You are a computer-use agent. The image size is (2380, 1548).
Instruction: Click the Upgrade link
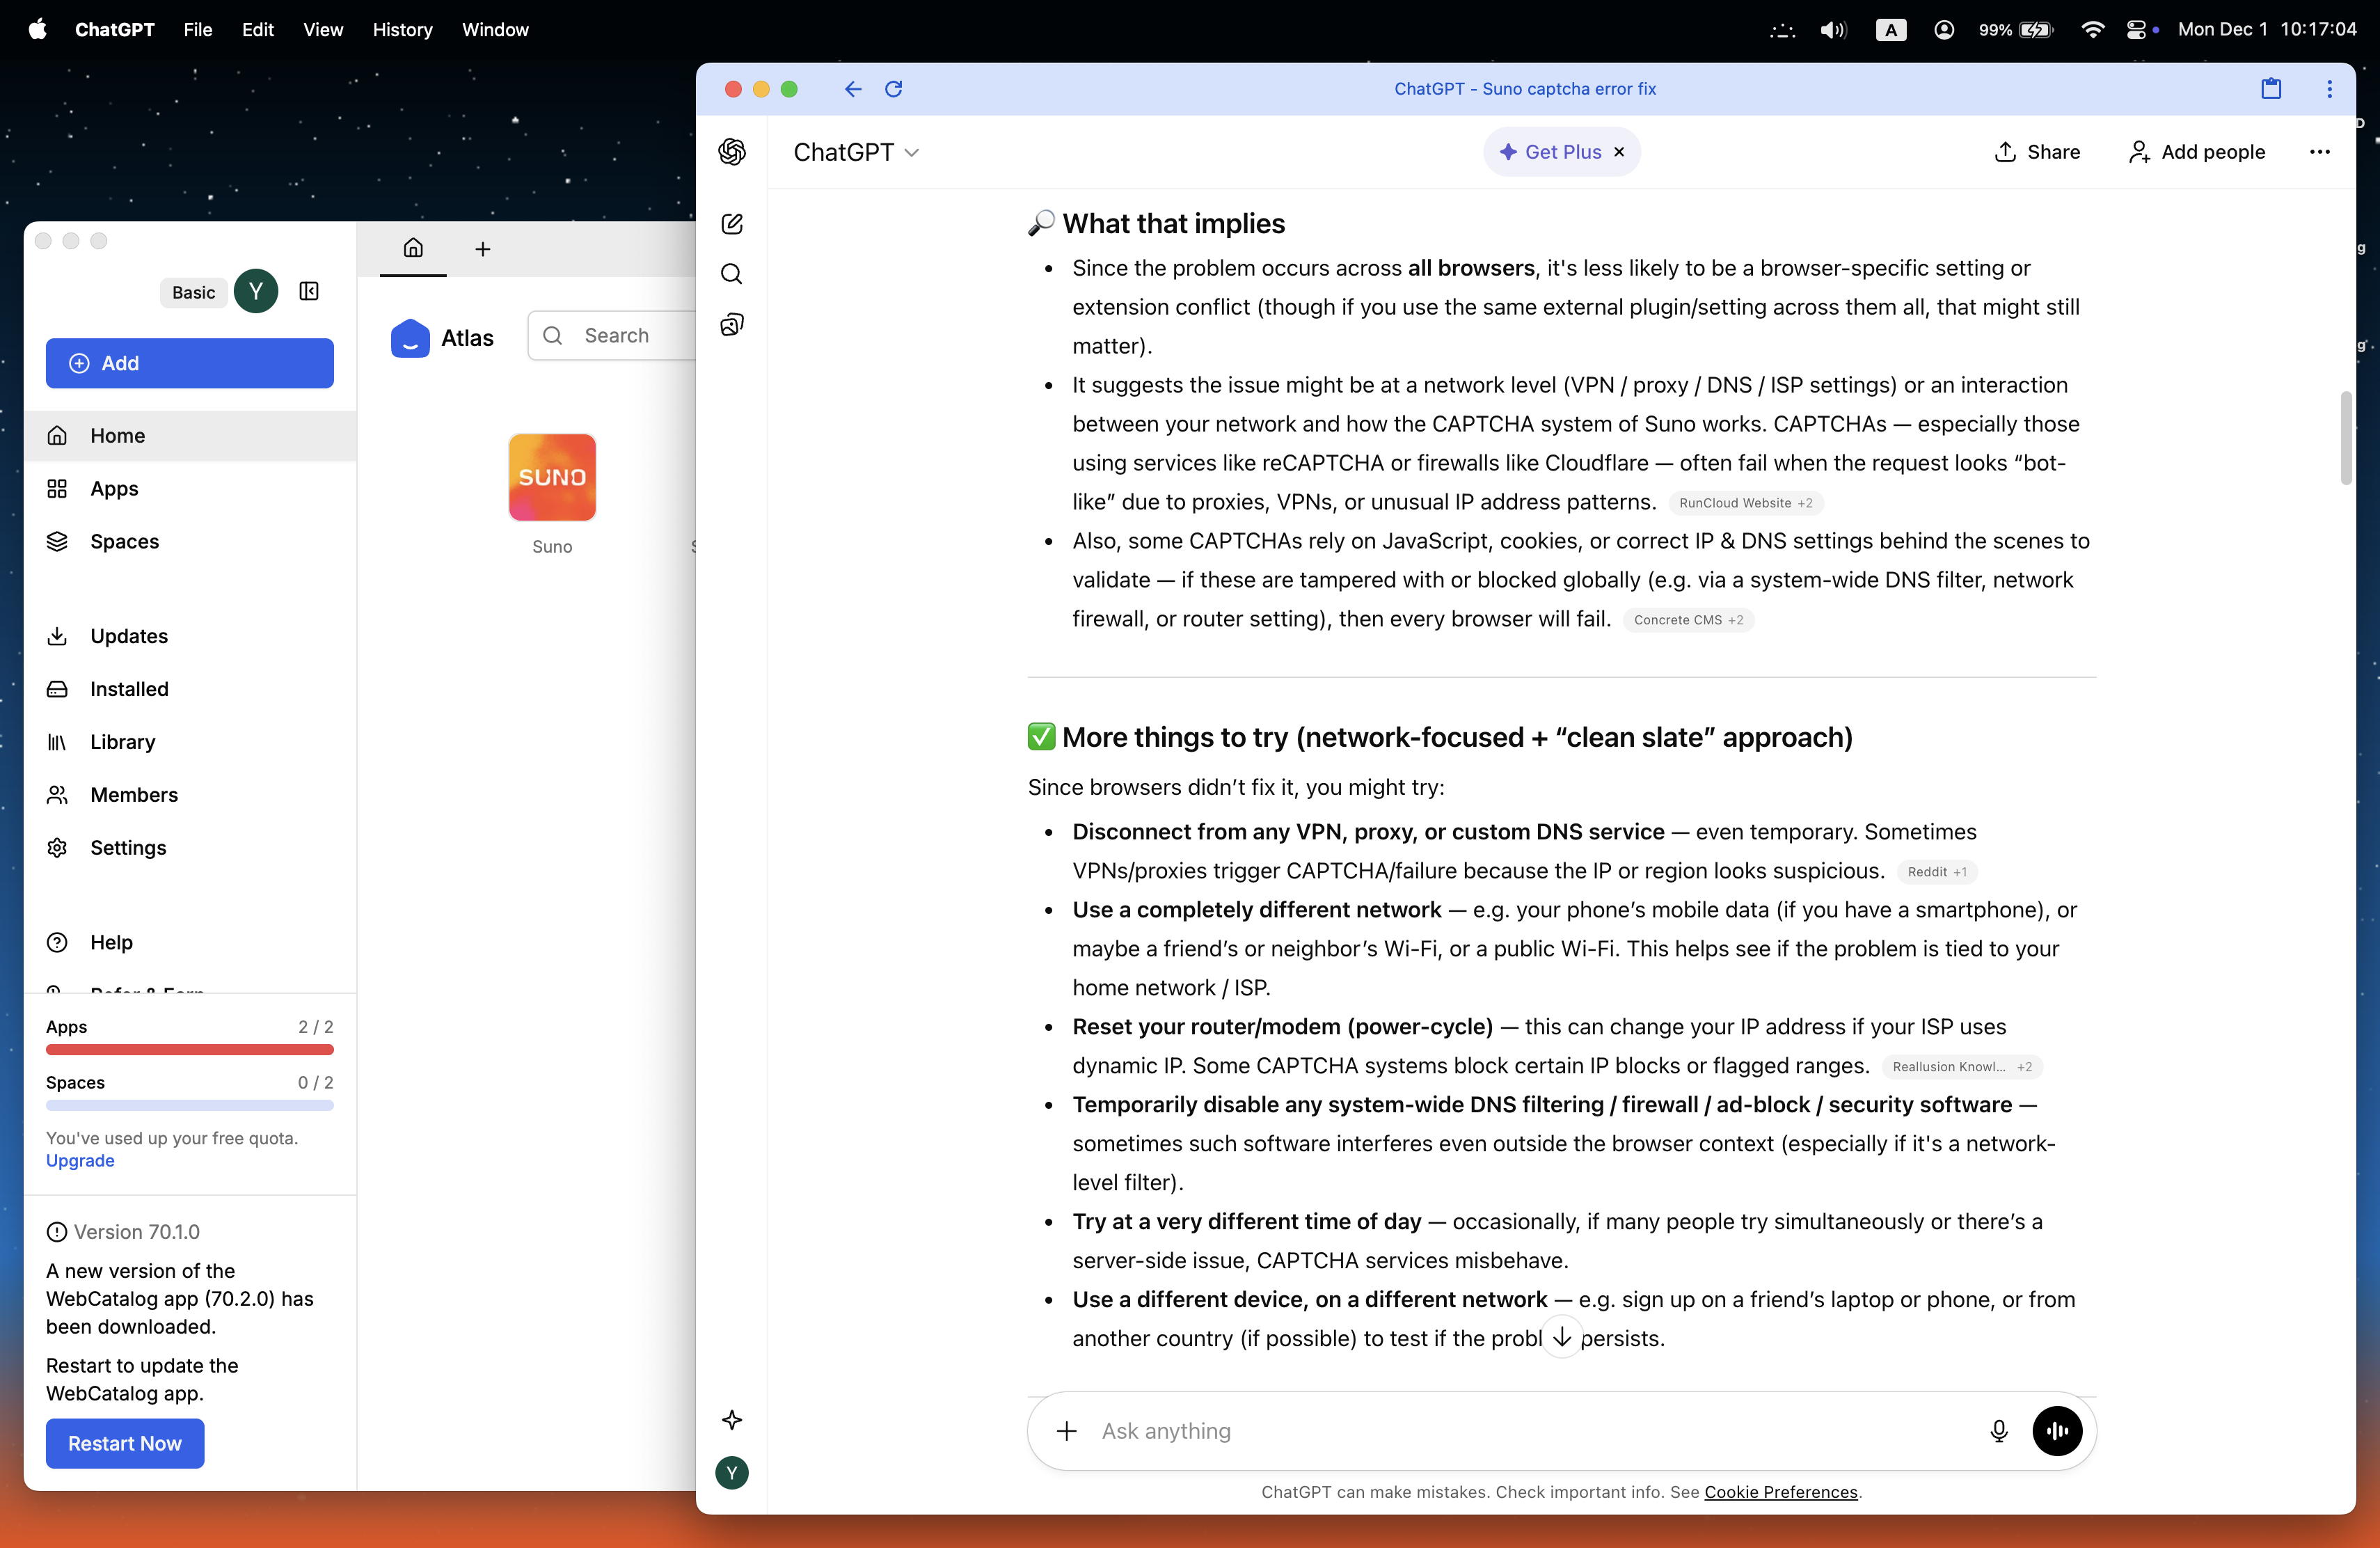(x=80, y=1161)
